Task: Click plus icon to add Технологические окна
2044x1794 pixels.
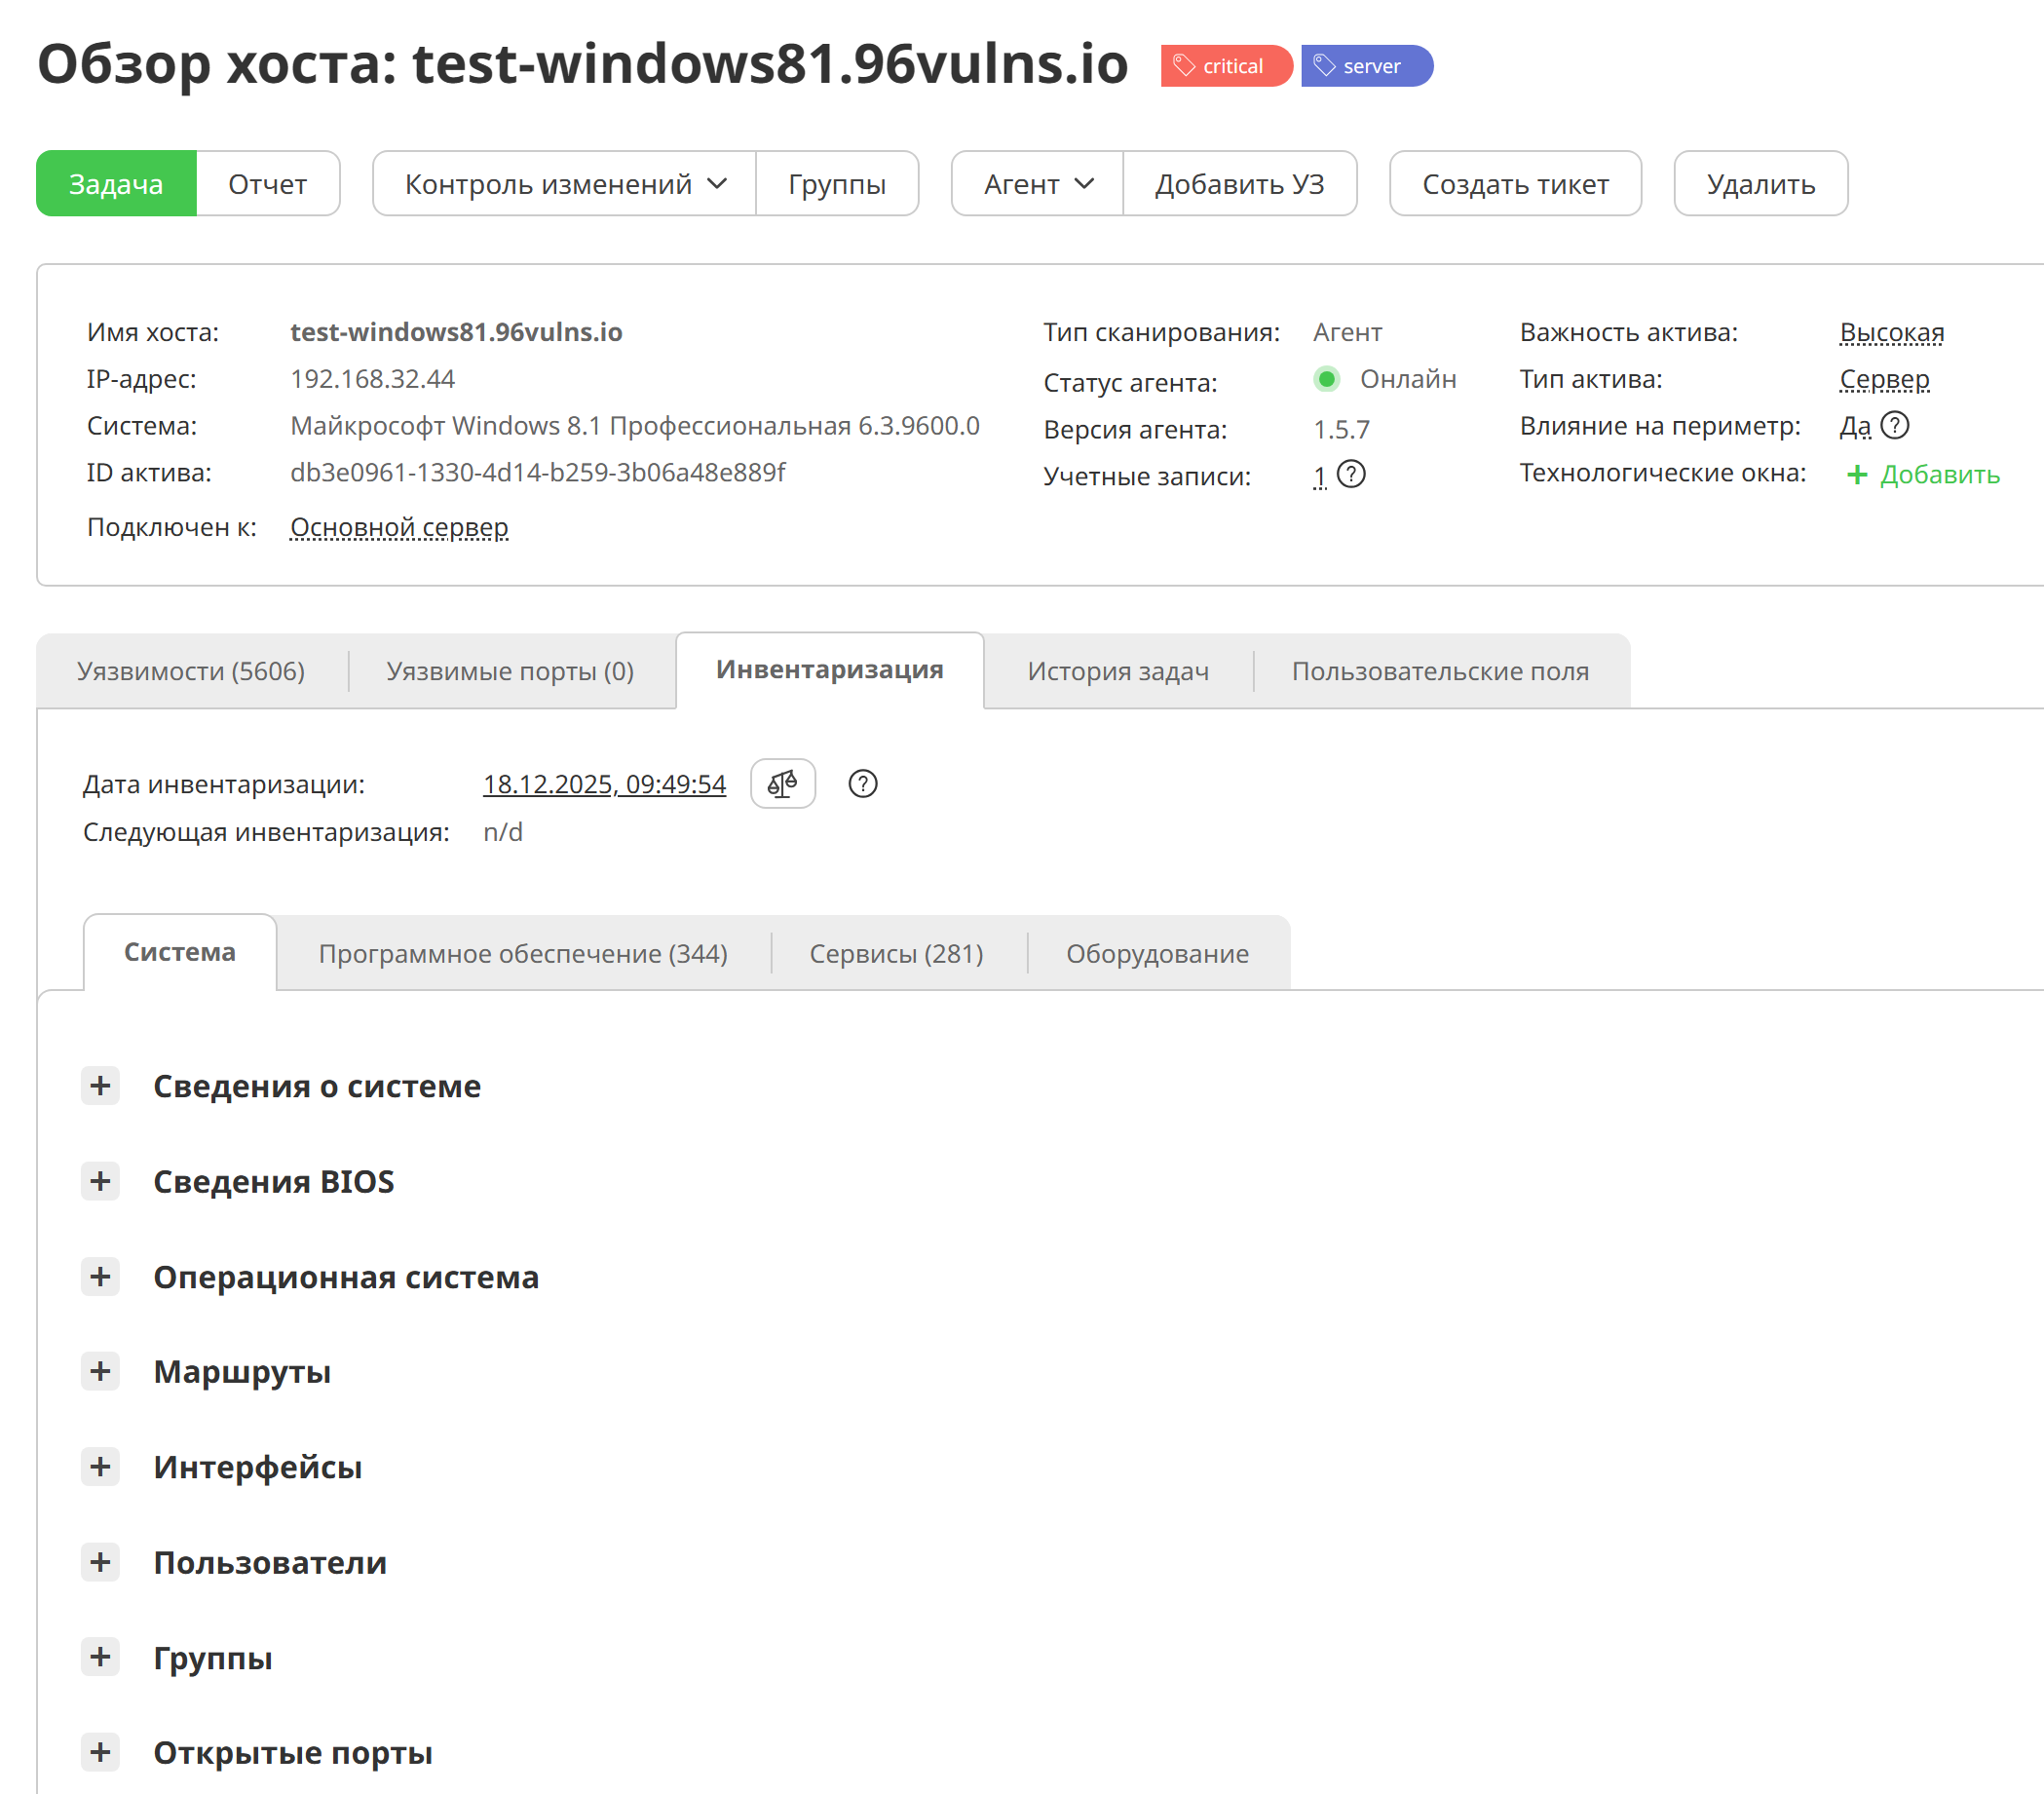Action: [1856, 475]
